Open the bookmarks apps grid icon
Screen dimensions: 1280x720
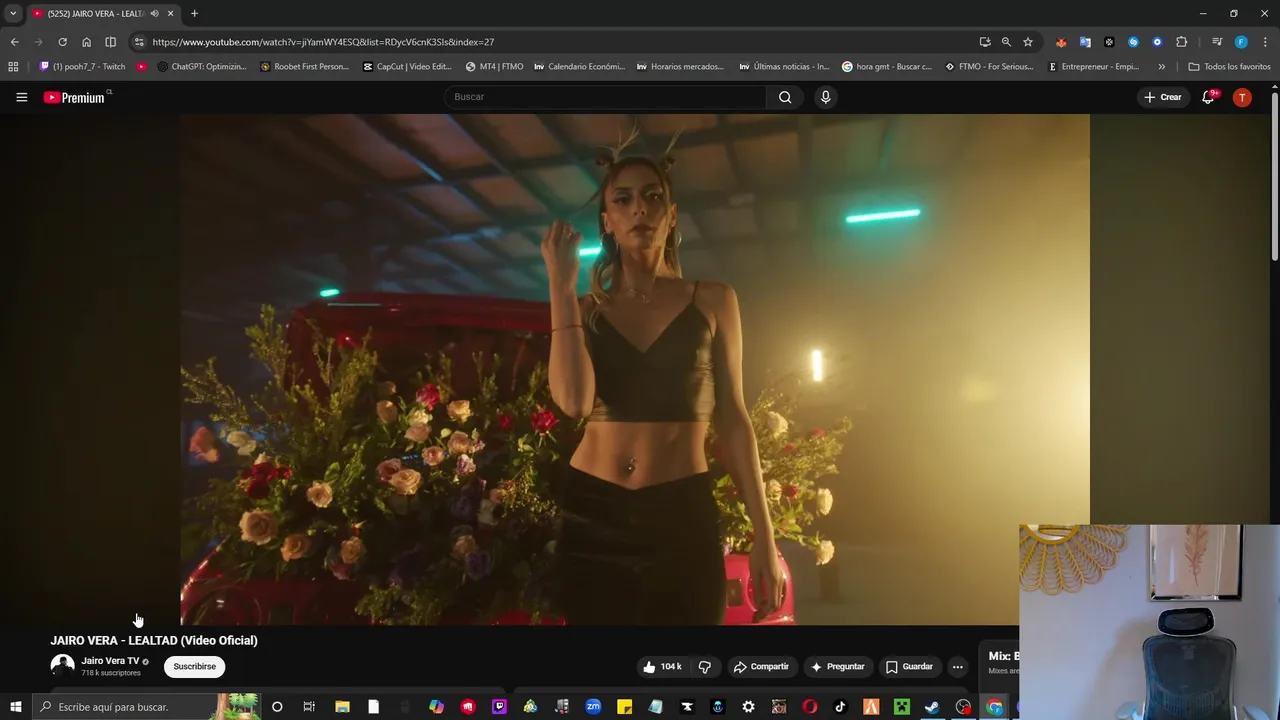pos(13,67)
